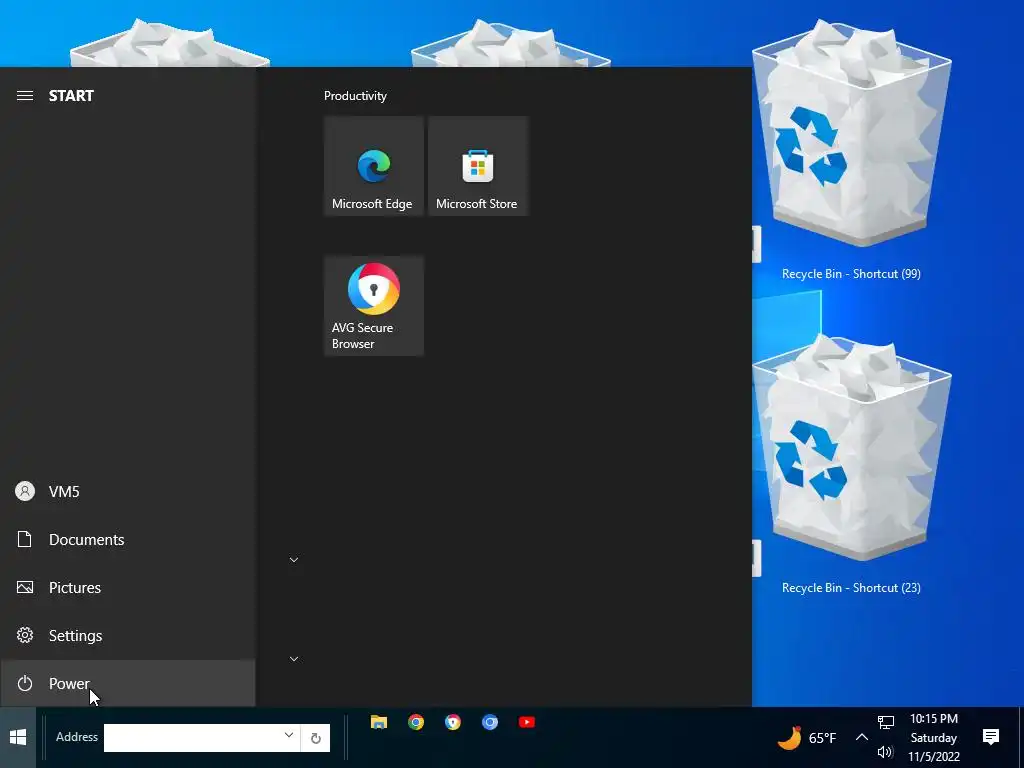Launch the Microsoft Store tile

pyautogui.click(x=477, y=166)
